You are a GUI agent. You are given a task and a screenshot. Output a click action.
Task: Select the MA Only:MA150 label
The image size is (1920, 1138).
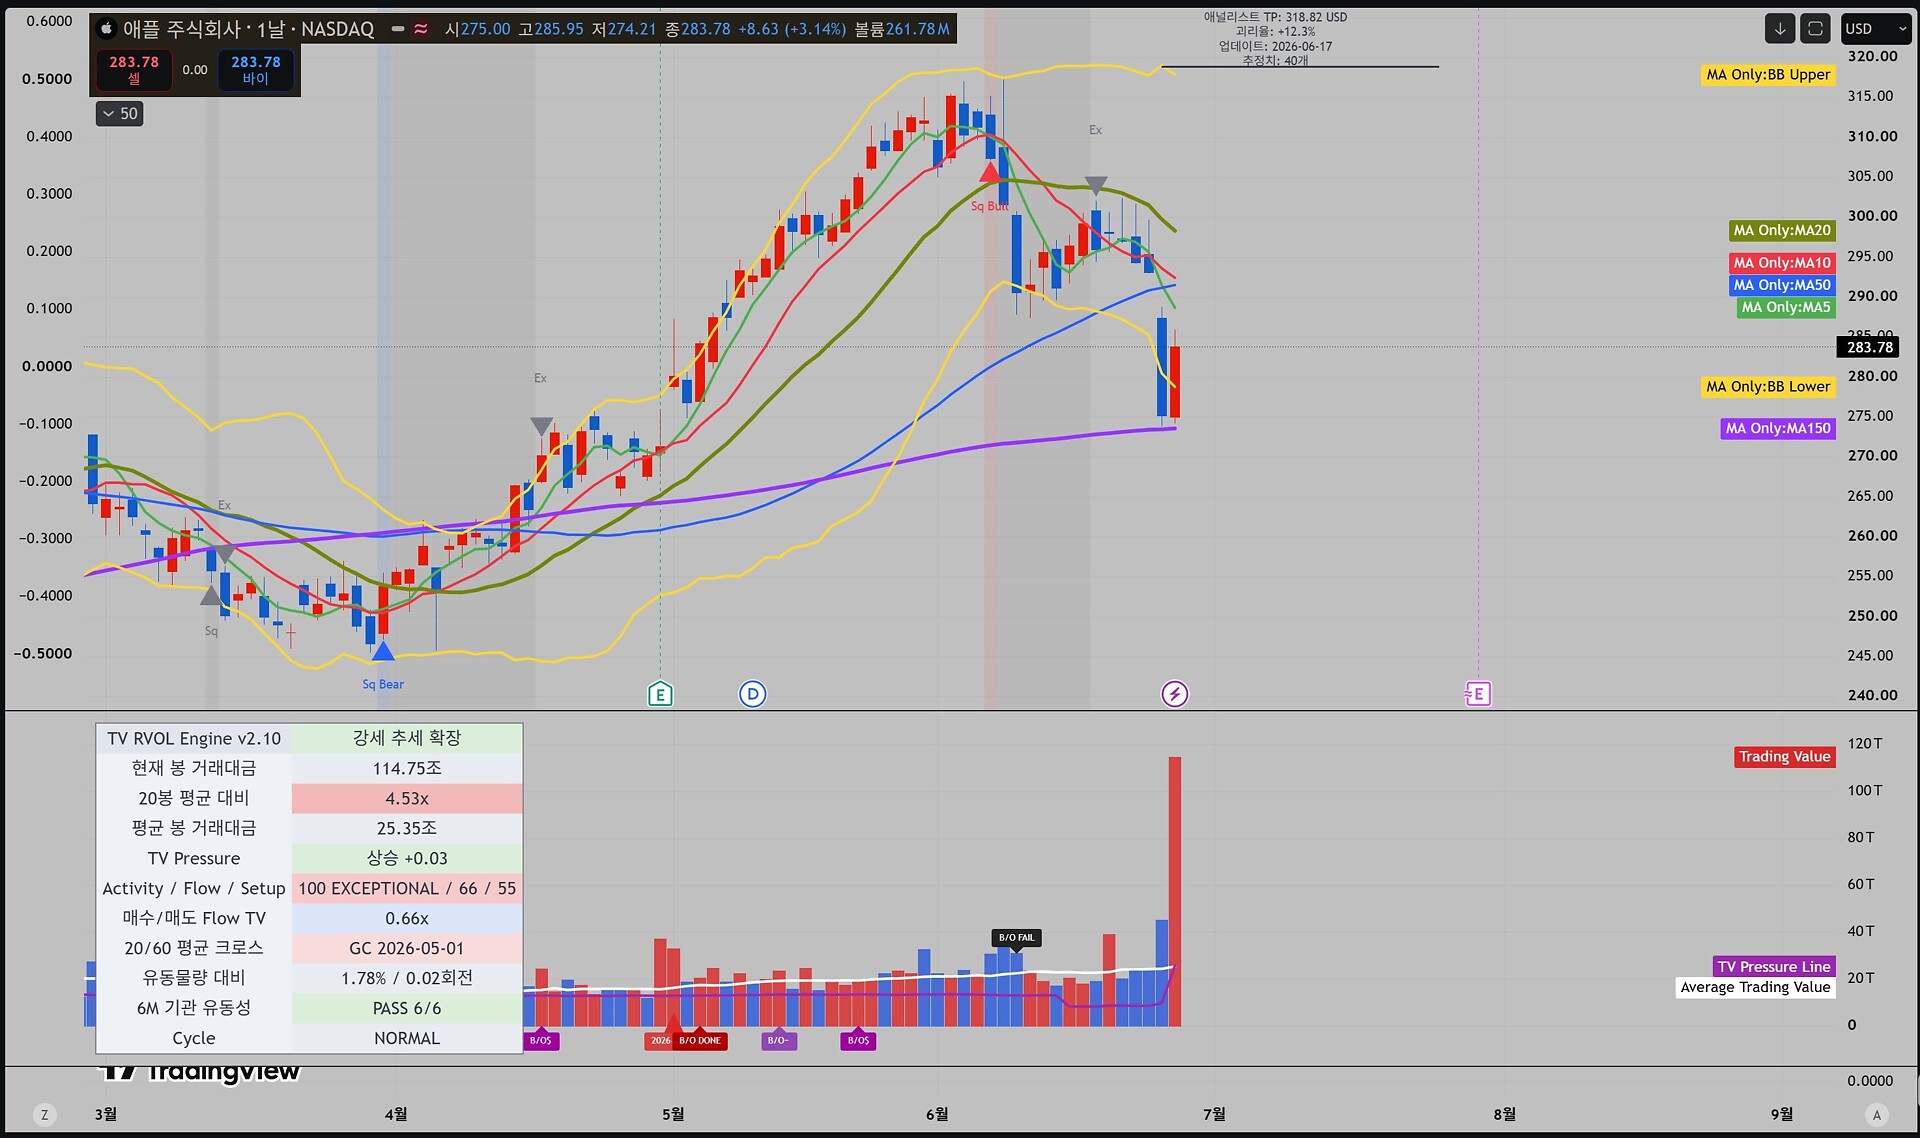[1778, 429]
